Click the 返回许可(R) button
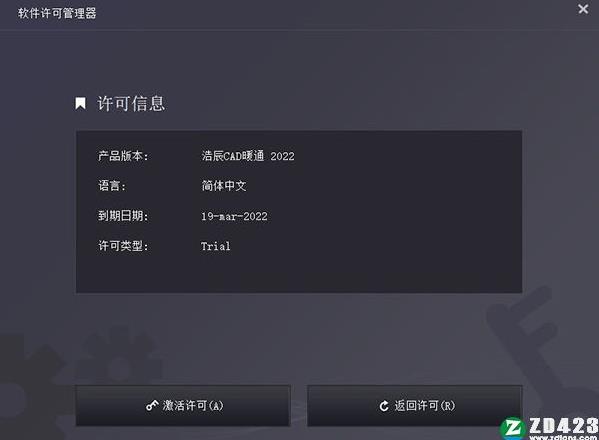599x440 pixels. tap(414, 406)
